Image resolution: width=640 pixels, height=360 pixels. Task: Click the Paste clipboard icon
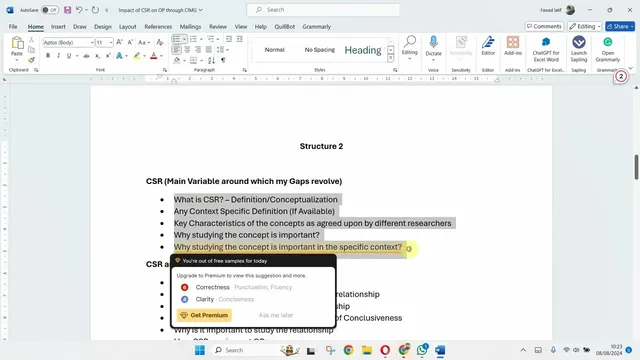(x=17, y=43)
